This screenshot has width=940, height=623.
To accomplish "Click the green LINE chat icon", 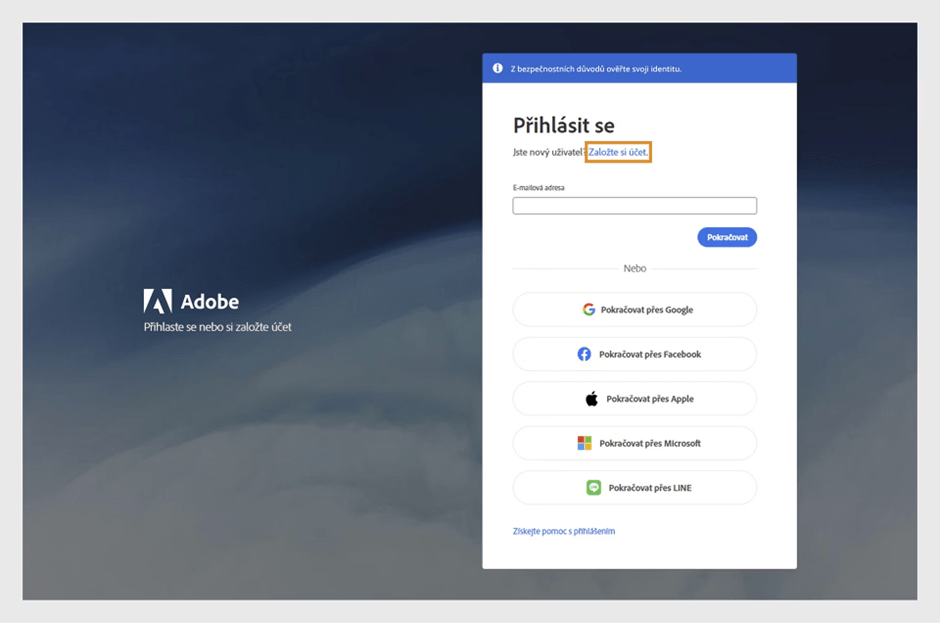I will (593, 487).
